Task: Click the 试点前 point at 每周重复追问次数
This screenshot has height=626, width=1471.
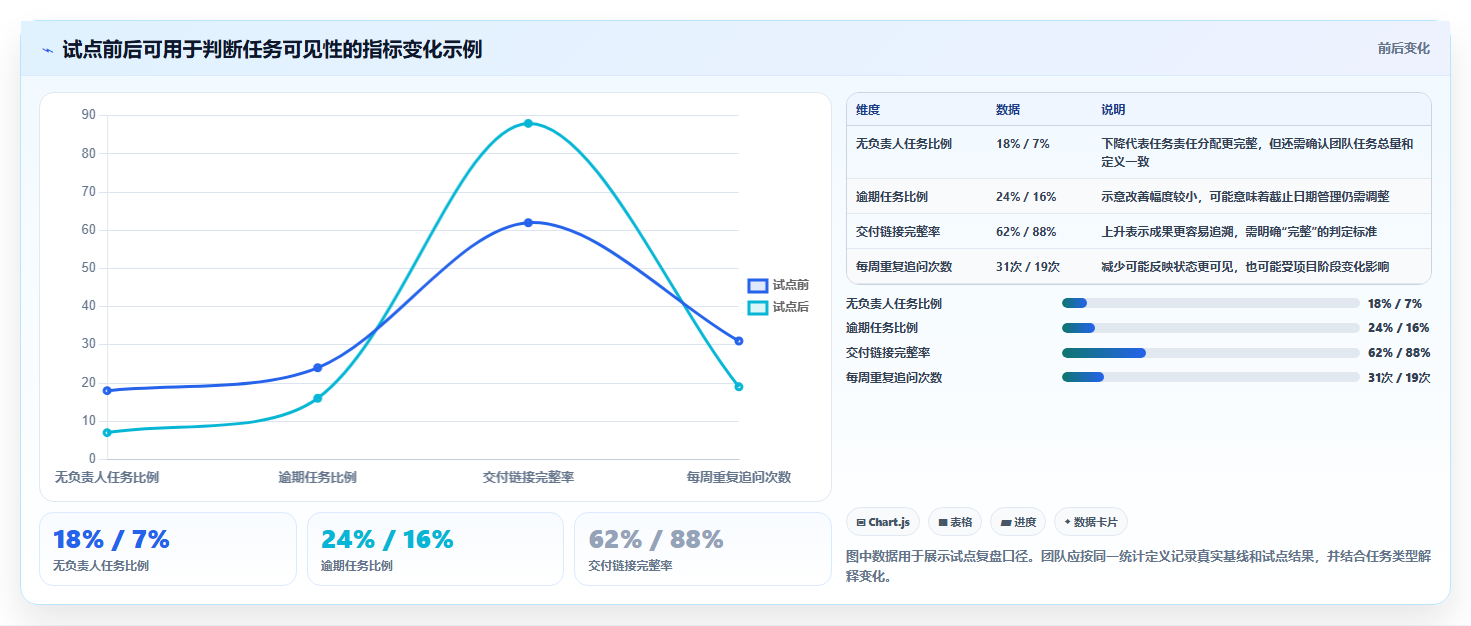Action: [739, 341]
